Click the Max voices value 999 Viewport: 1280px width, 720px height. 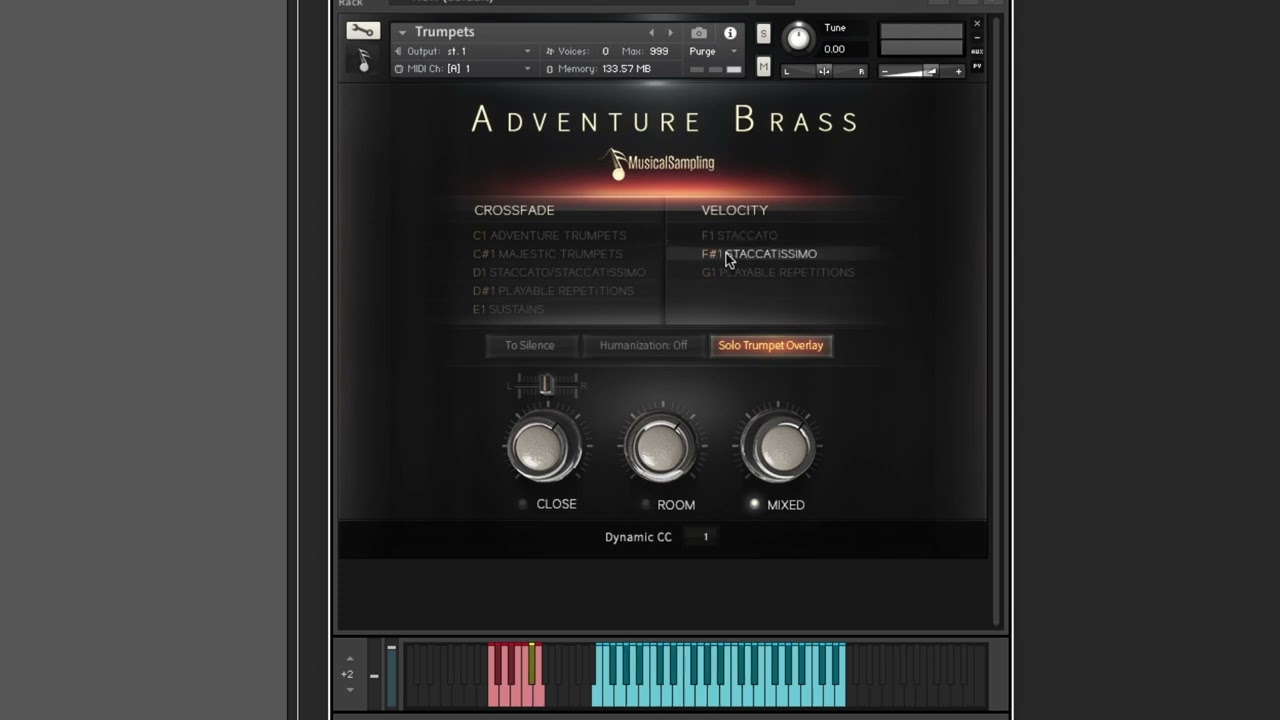coord(659,51)
